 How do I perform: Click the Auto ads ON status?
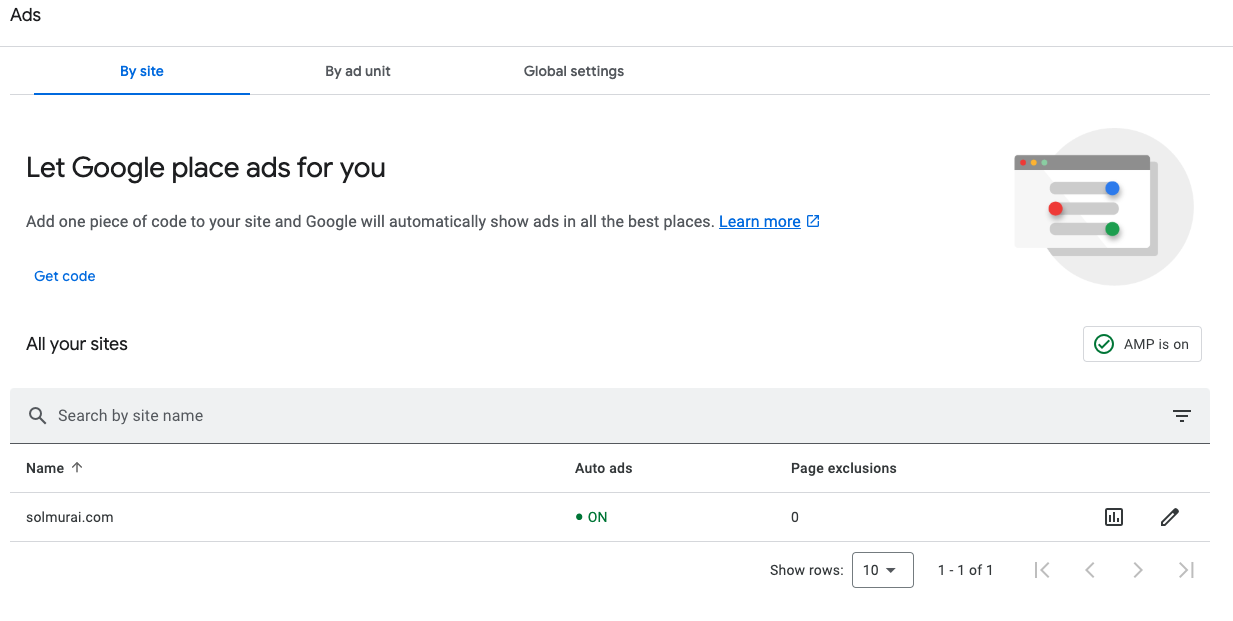click(592, 517)
